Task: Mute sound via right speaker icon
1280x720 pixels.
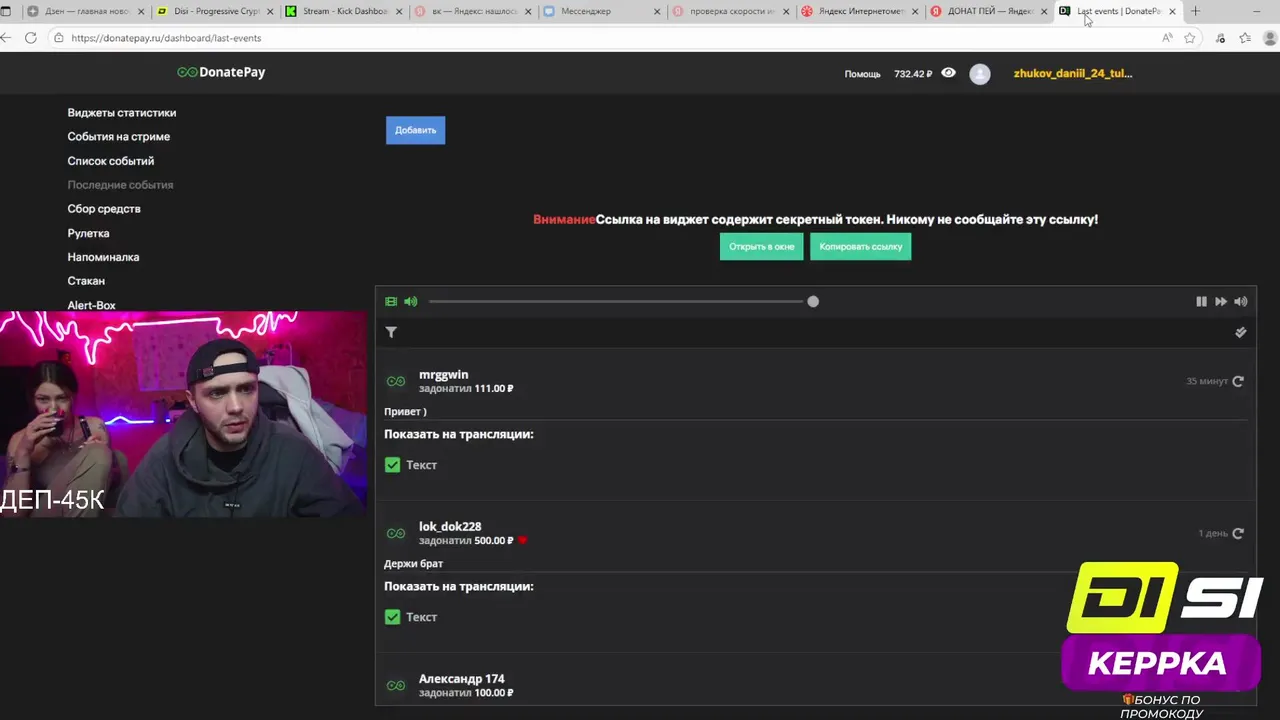Action: [x=1241, y=301]
